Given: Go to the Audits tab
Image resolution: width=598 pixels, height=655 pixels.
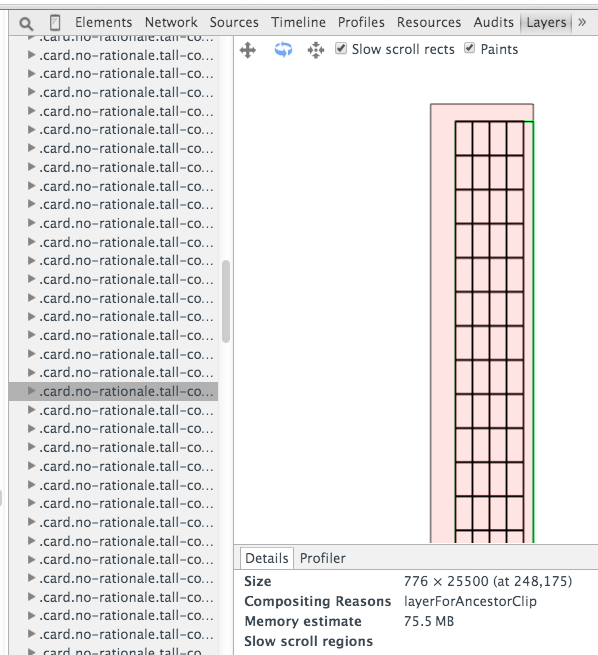Looking at the screenshot, I should click(x=493, y=22).
